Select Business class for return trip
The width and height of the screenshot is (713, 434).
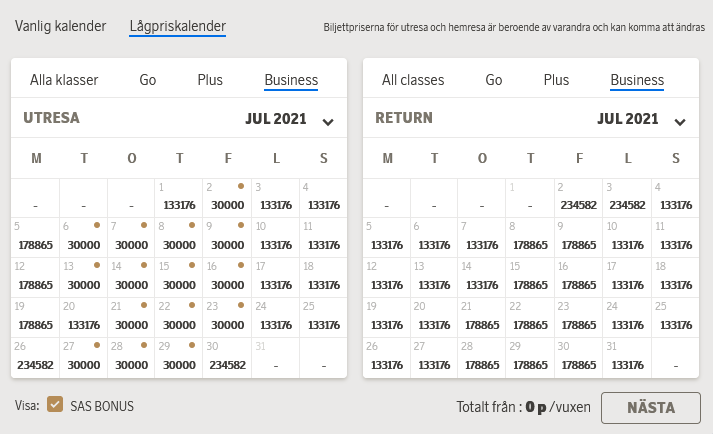pos(637,80)
